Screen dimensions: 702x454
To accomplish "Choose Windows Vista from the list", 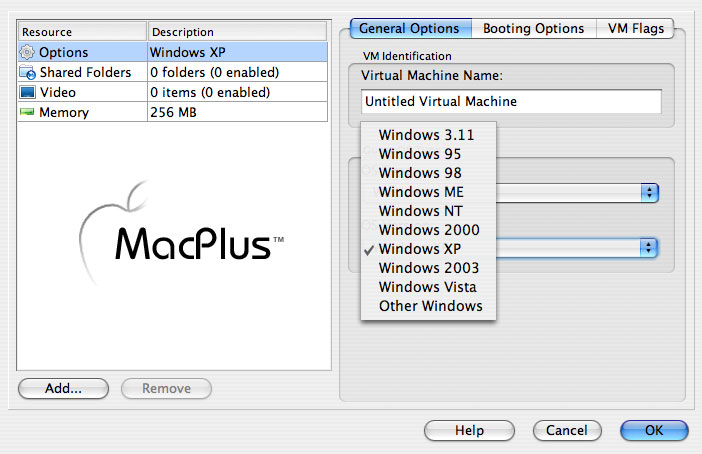I will point(428,287).
